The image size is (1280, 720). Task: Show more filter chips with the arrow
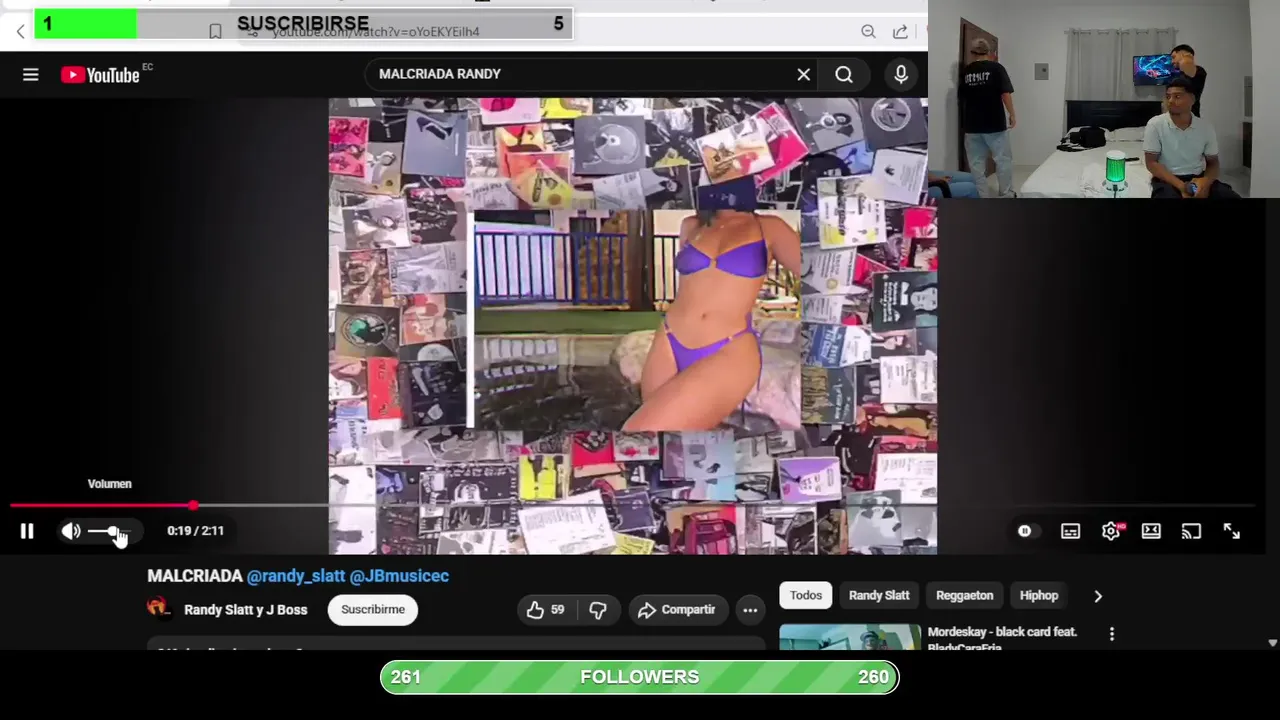(1098, 596)
